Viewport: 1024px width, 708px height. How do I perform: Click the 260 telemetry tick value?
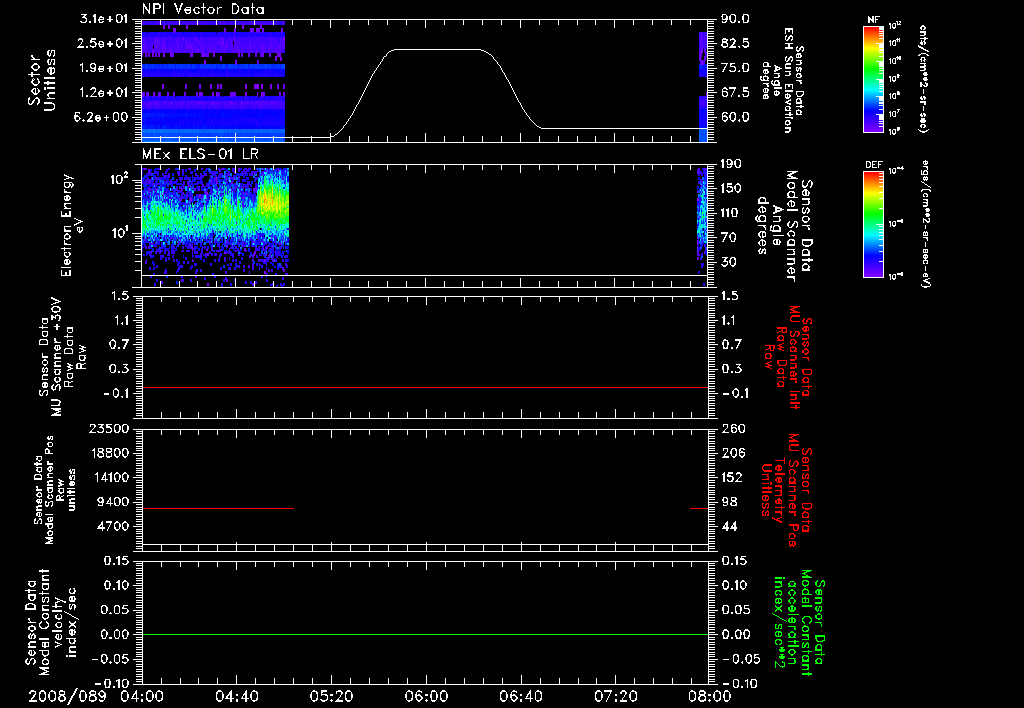tap(733, 428)
